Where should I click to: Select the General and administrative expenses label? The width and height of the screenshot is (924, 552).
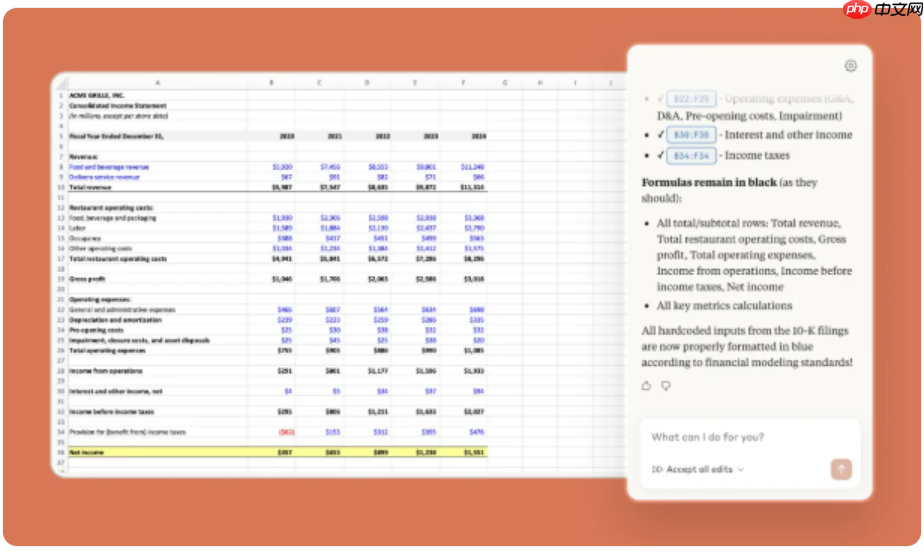pos(122,310)
